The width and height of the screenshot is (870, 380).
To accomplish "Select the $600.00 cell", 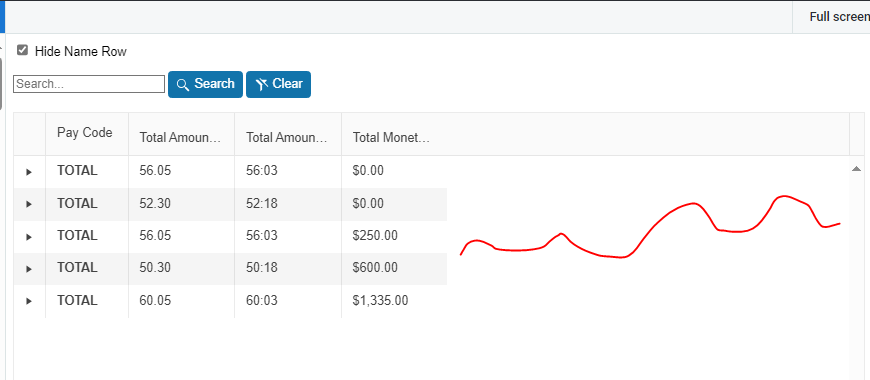I will coord(394,268).
